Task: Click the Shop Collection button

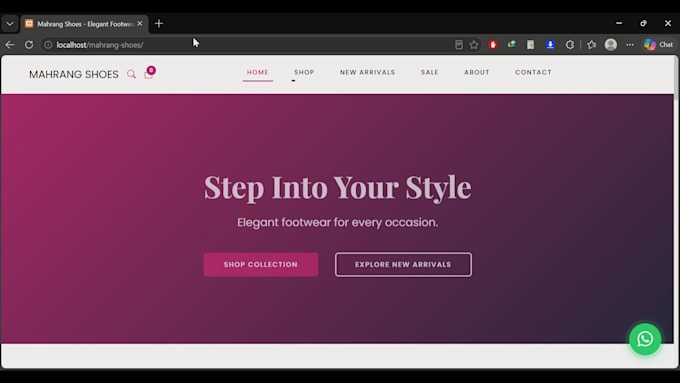Action: tap(261, 265)
